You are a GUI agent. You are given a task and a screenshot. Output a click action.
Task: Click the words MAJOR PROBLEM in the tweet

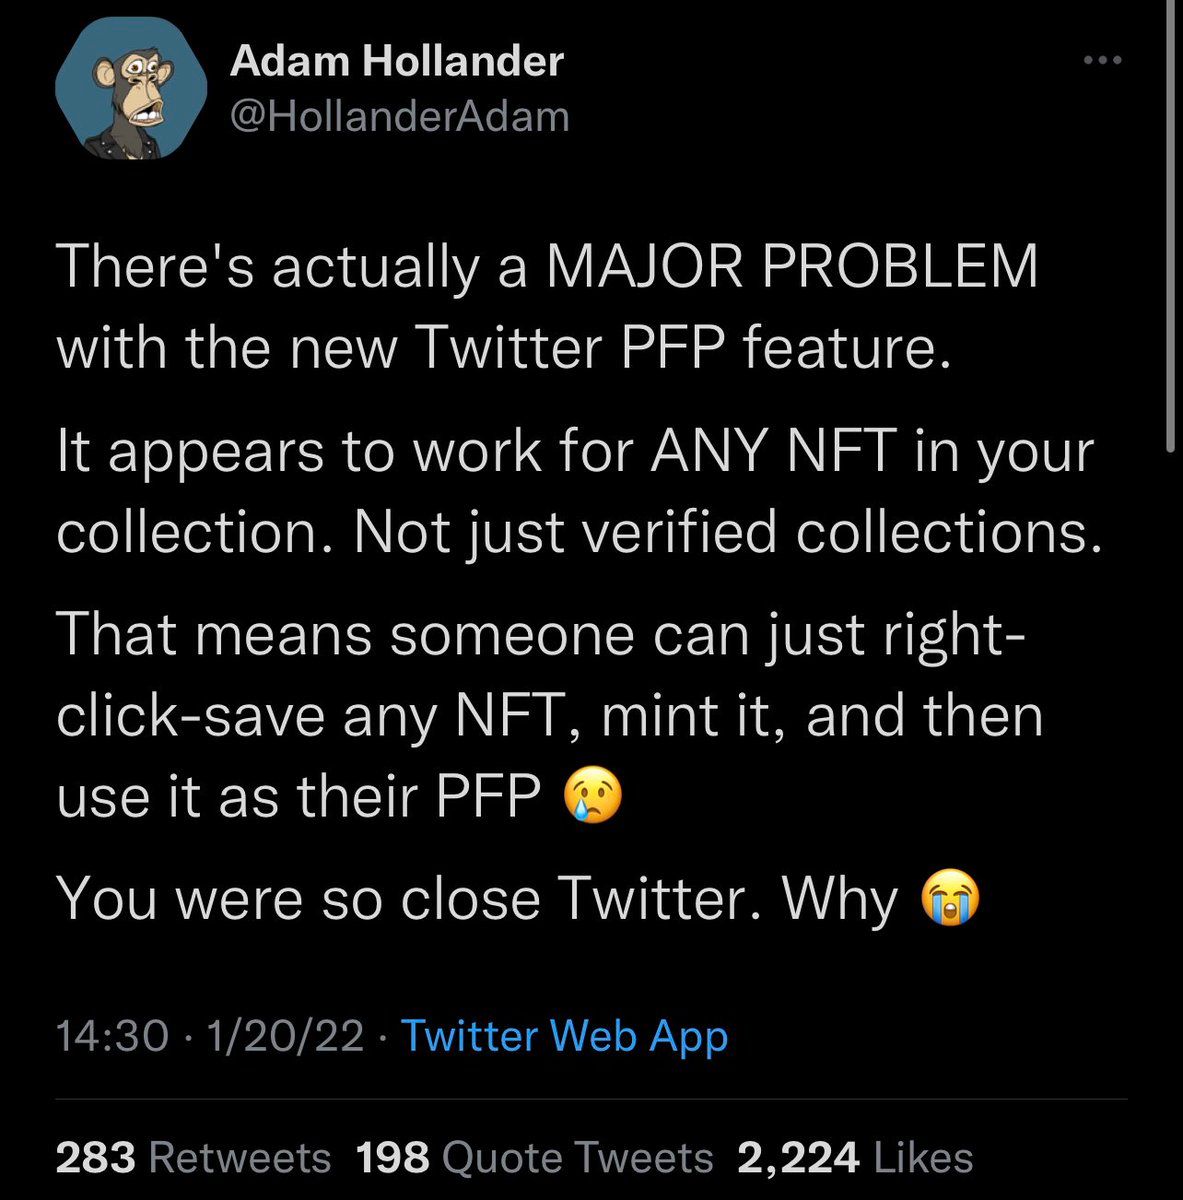coord(791,268)
